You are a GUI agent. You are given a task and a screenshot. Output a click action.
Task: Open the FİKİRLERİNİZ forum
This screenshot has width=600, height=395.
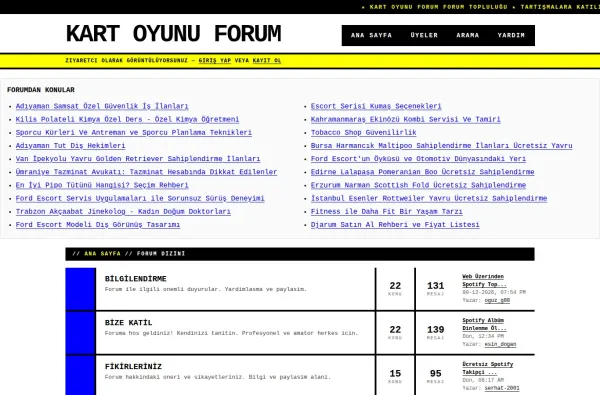click(x=133, y=367)
